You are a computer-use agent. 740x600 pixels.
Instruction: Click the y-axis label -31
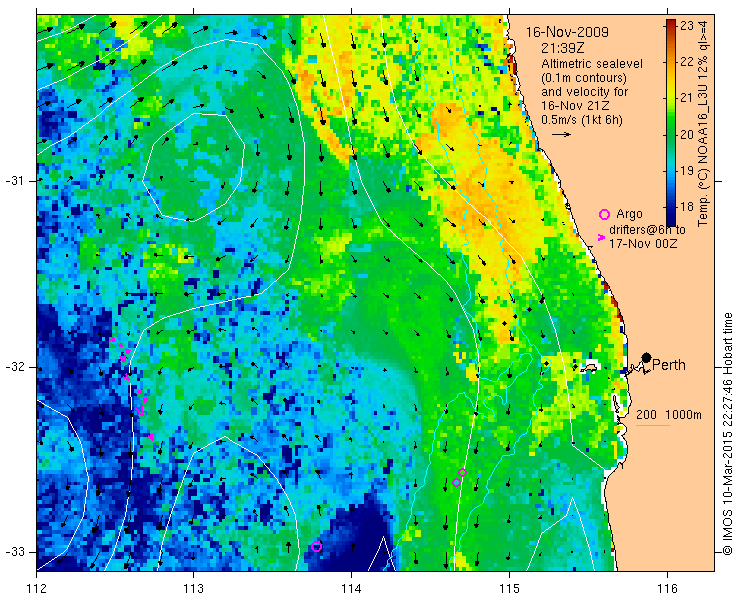point(15,181)
